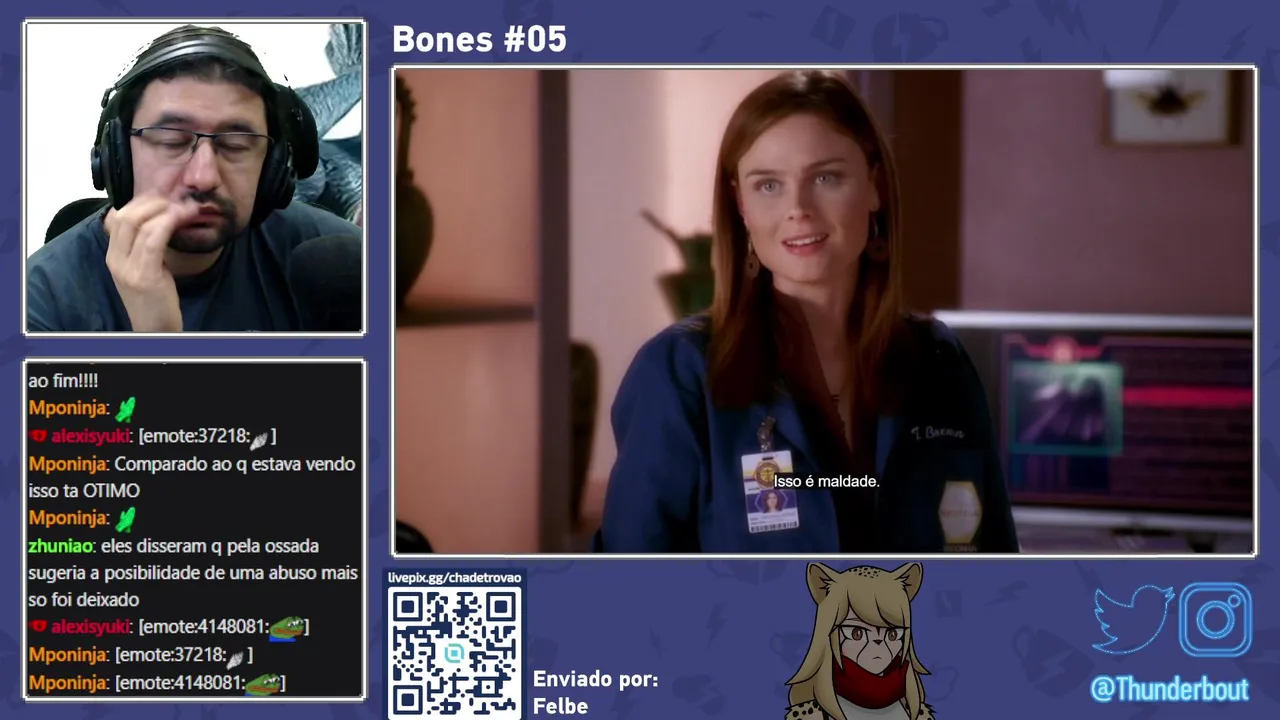Click the 'Enviado por:' label
Viewport: 1280px width, 720px height.
tap(595, 680)
